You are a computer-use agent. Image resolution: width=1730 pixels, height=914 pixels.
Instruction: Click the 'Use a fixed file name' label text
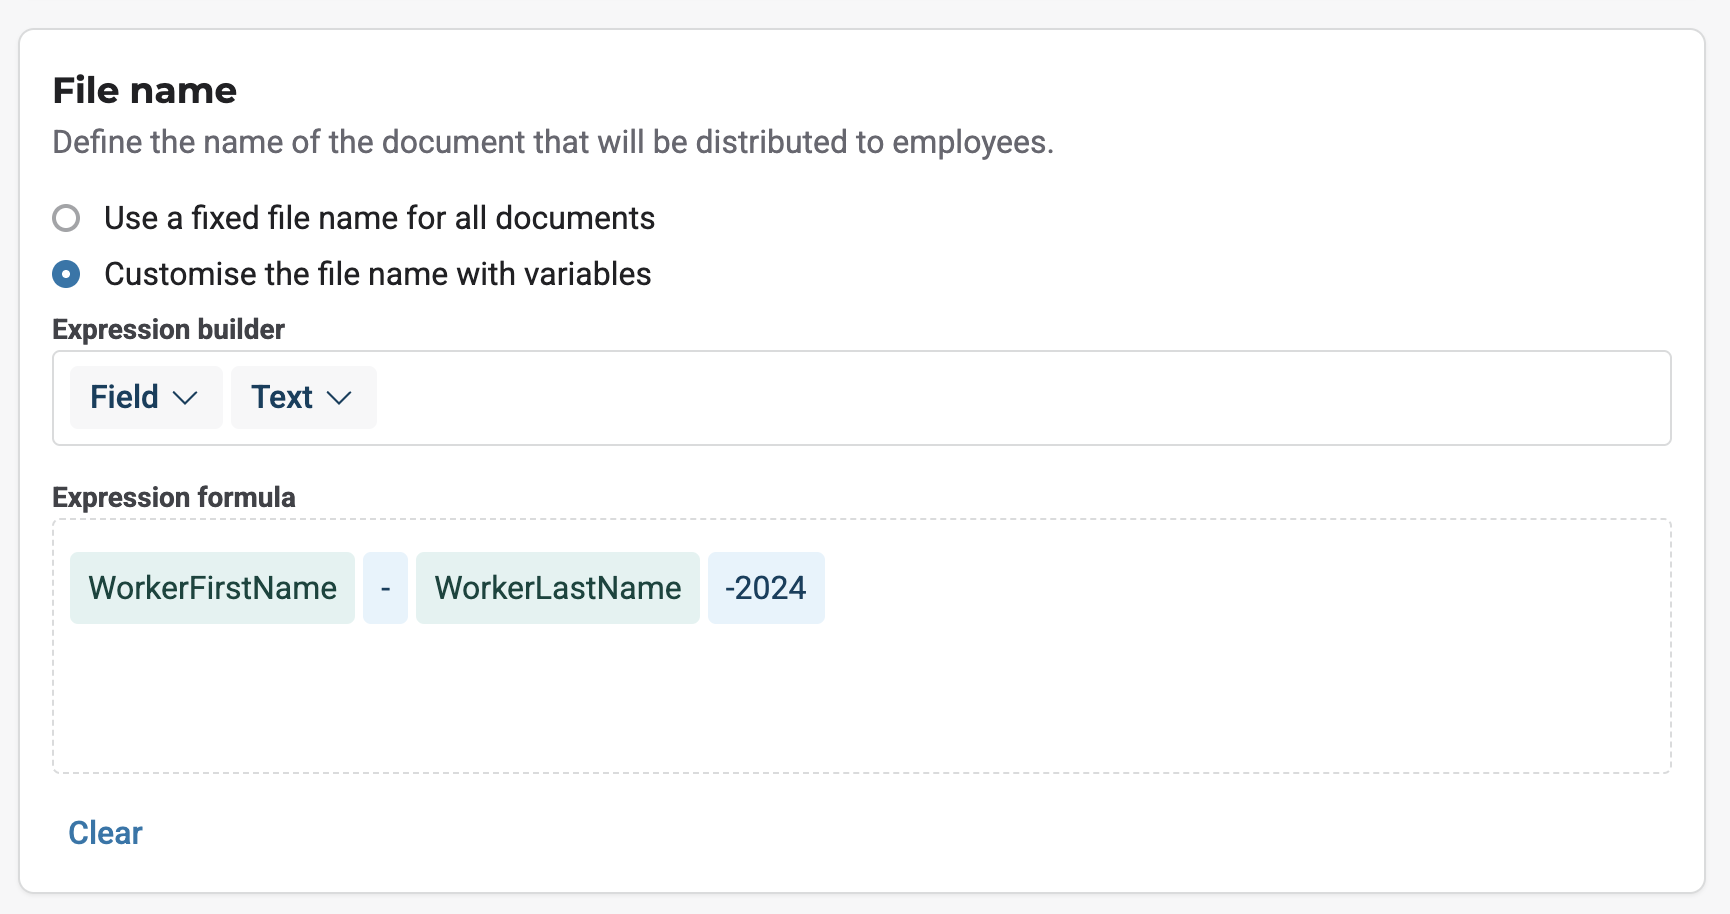click(x=379, y=218)
